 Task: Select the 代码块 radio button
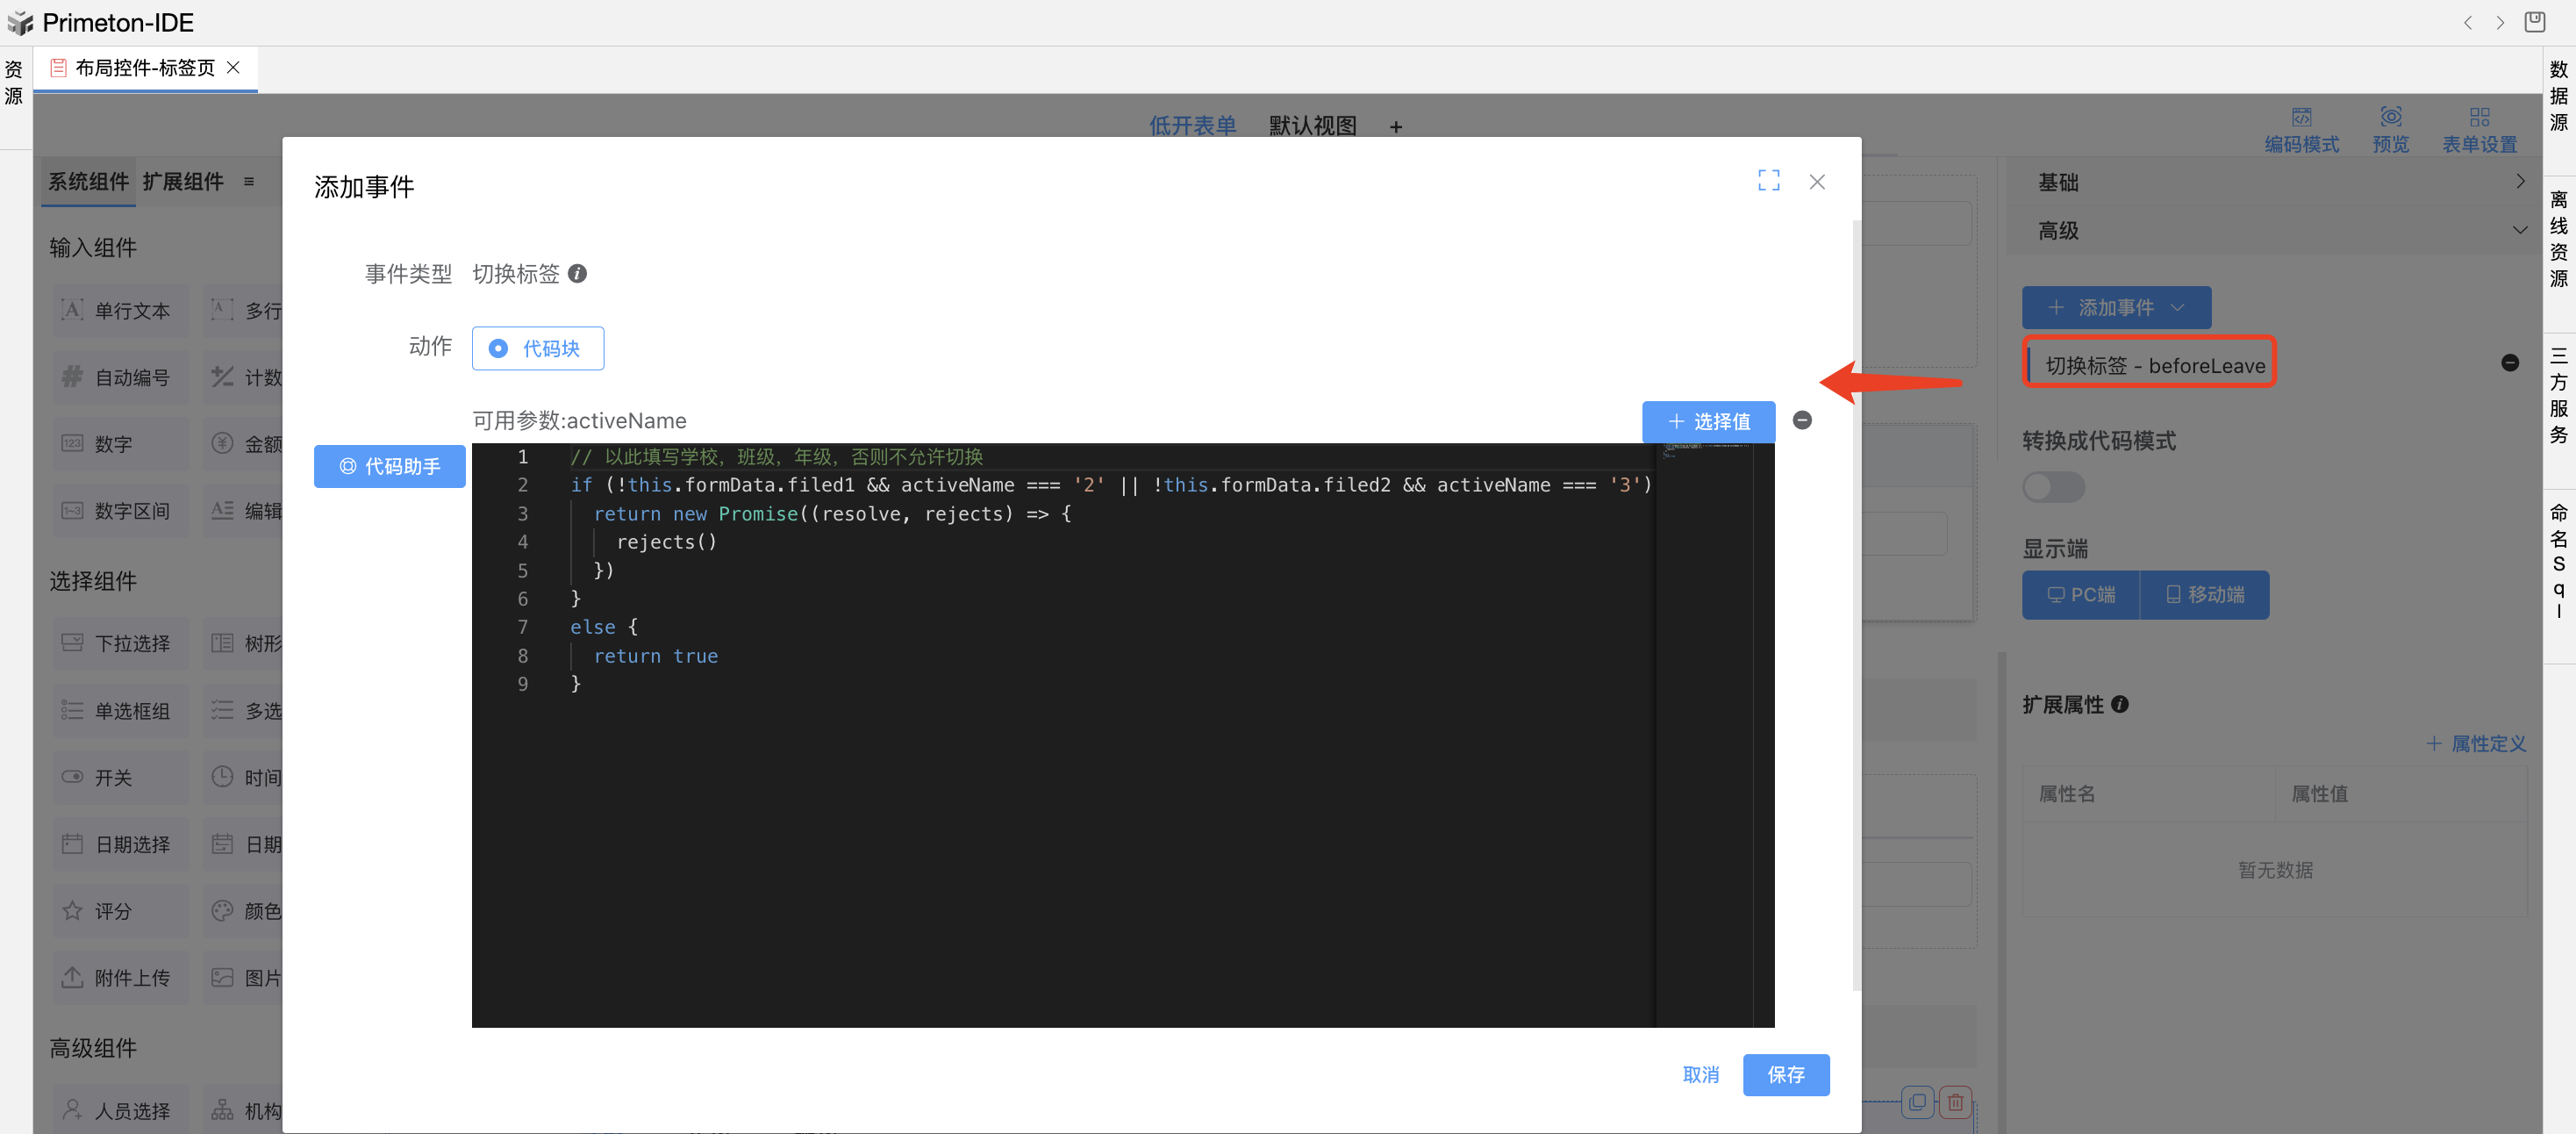[x=498, y=348]
